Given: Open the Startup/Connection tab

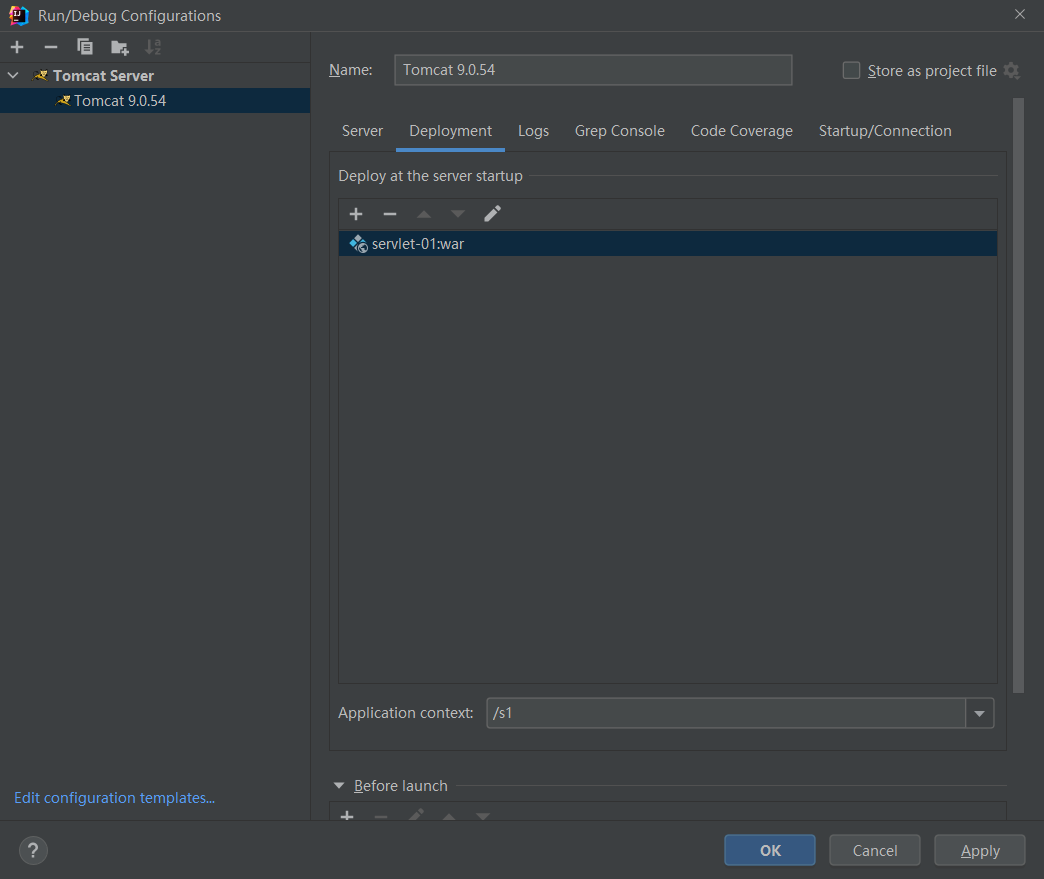Looking at the screenshot, I should tap(884, 131).
